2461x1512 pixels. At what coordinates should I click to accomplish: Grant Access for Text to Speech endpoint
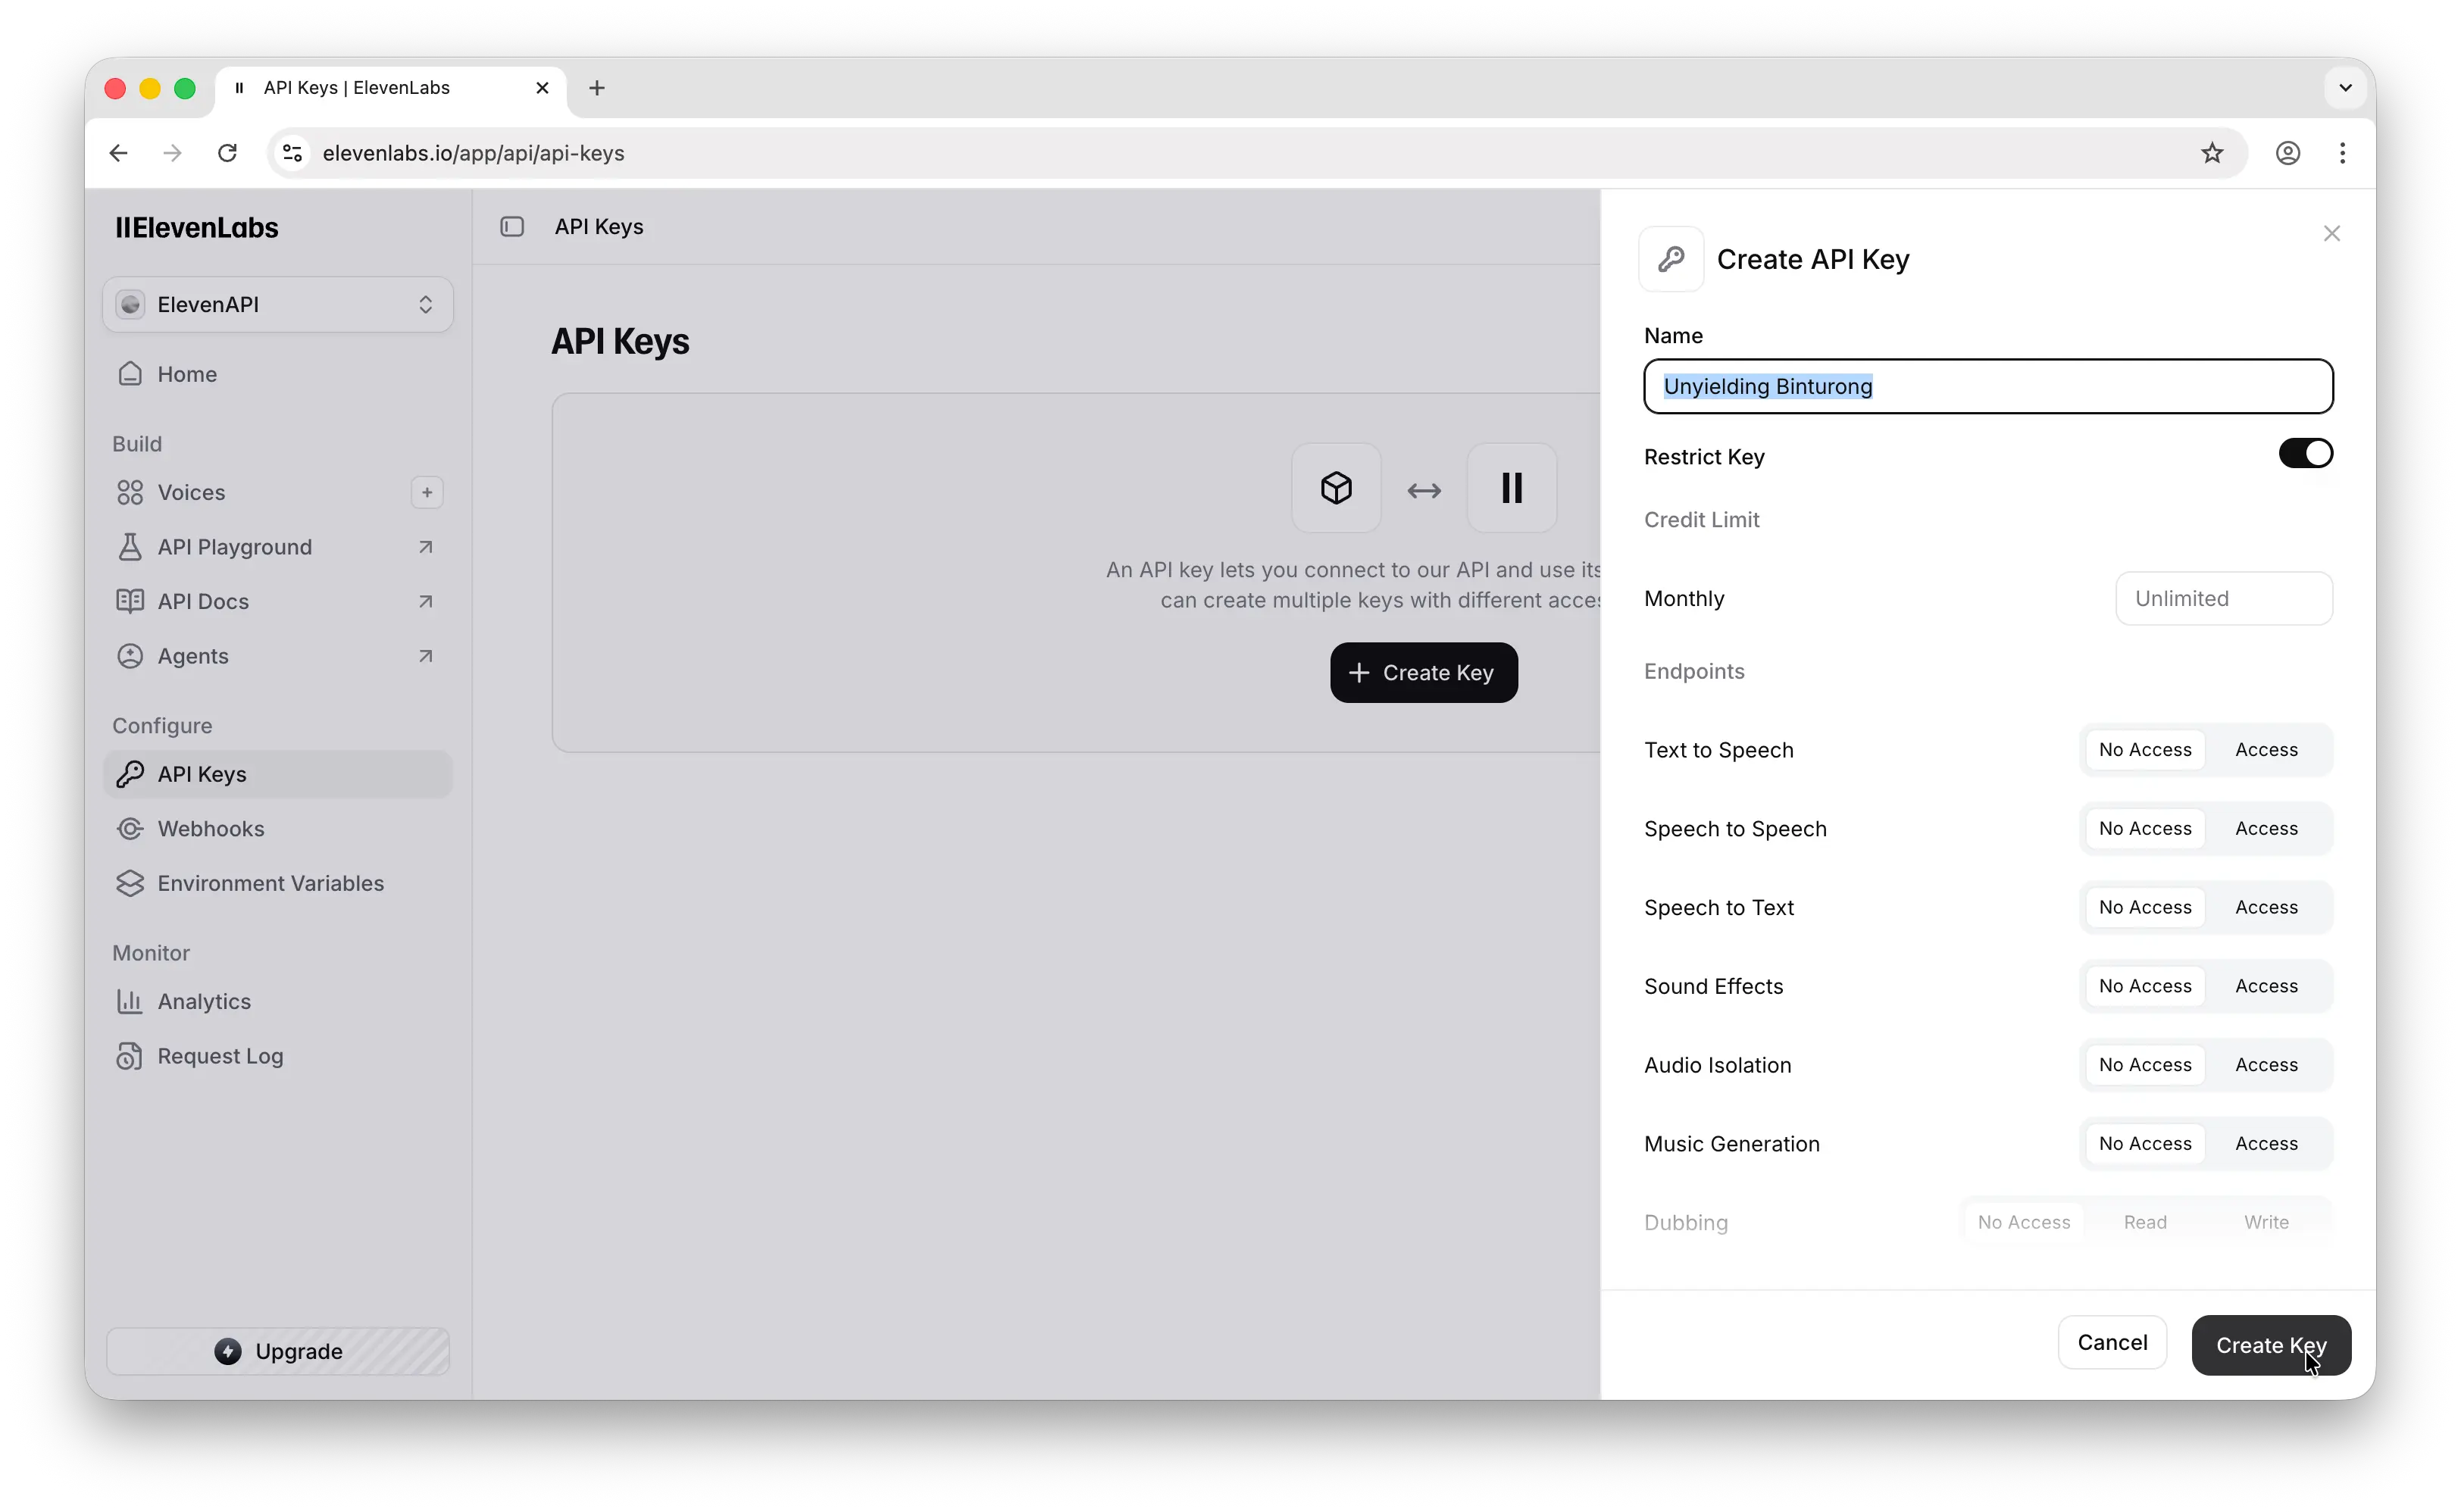pyautogui.click(x=2266, y=749)
